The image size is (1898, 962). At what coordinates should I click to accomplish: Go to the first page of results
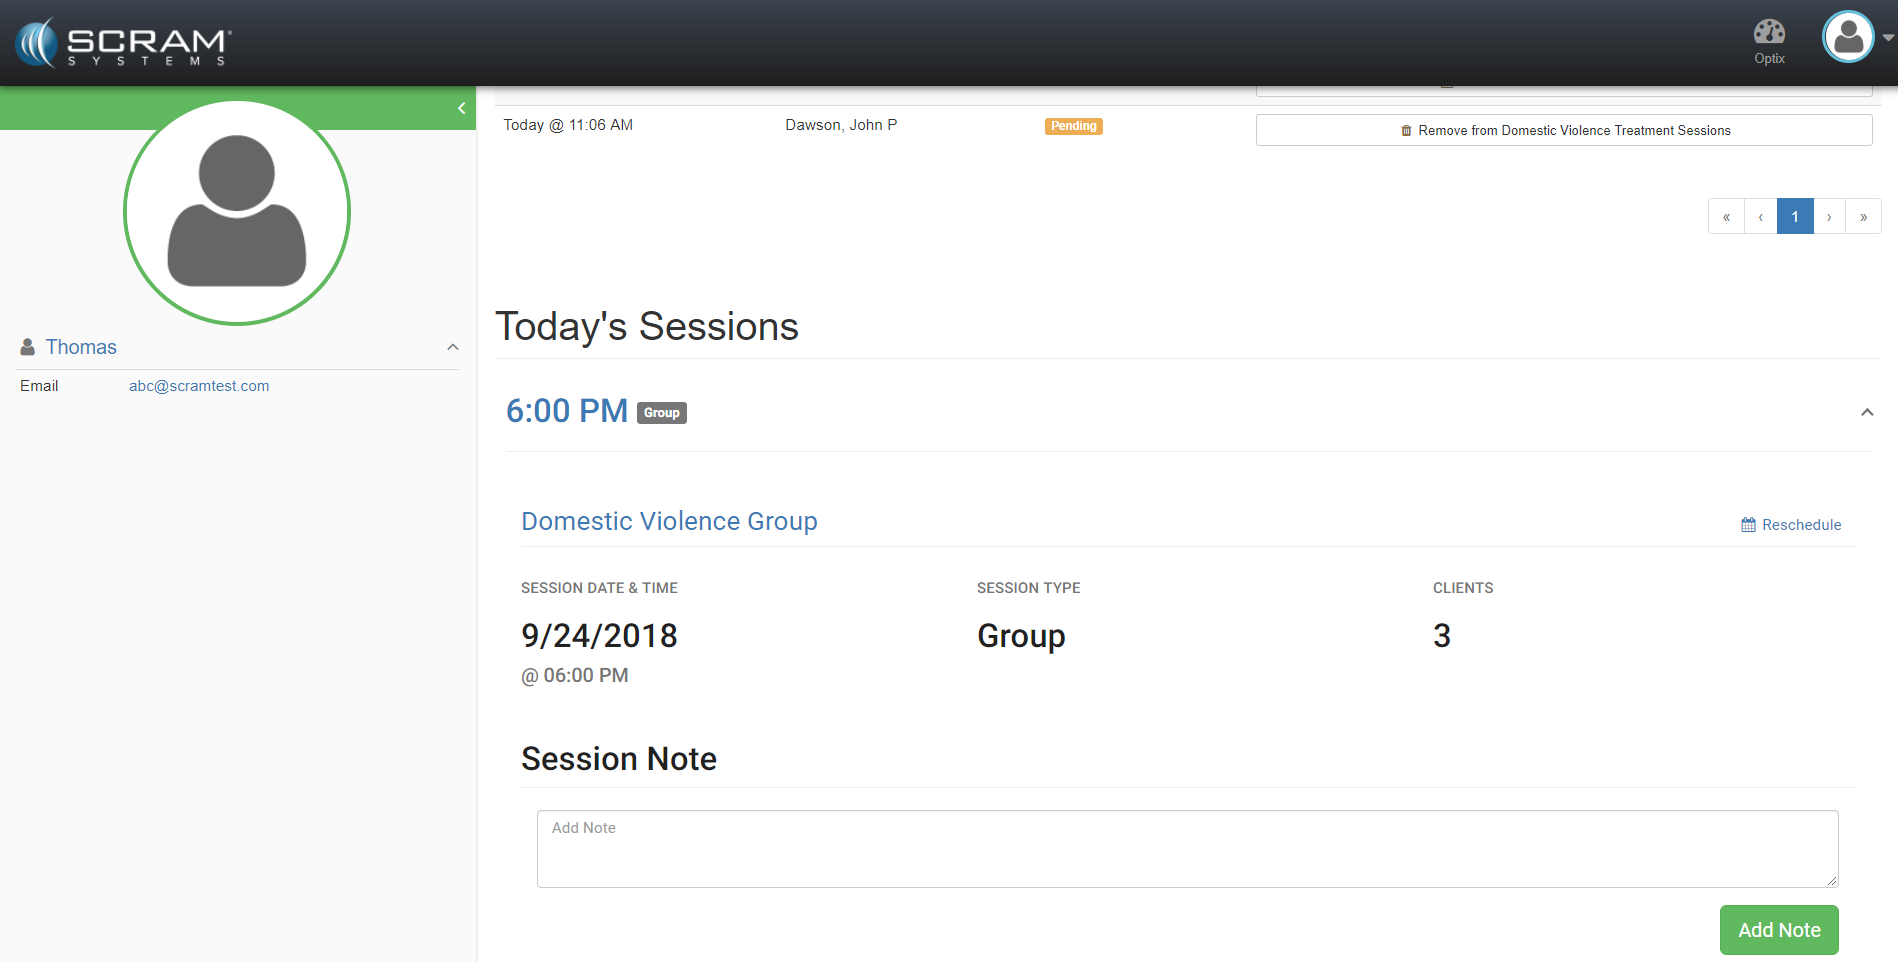[1726, 217]
